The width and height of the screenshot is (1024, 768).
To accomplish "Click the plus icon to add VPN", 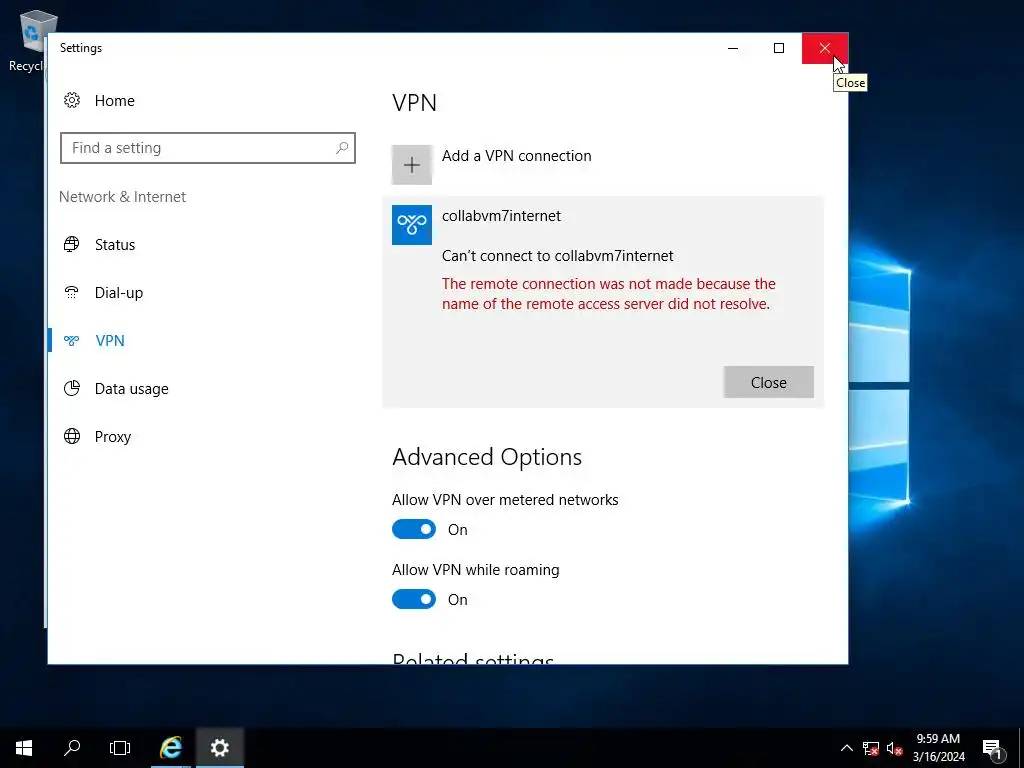I will [411, 165].
